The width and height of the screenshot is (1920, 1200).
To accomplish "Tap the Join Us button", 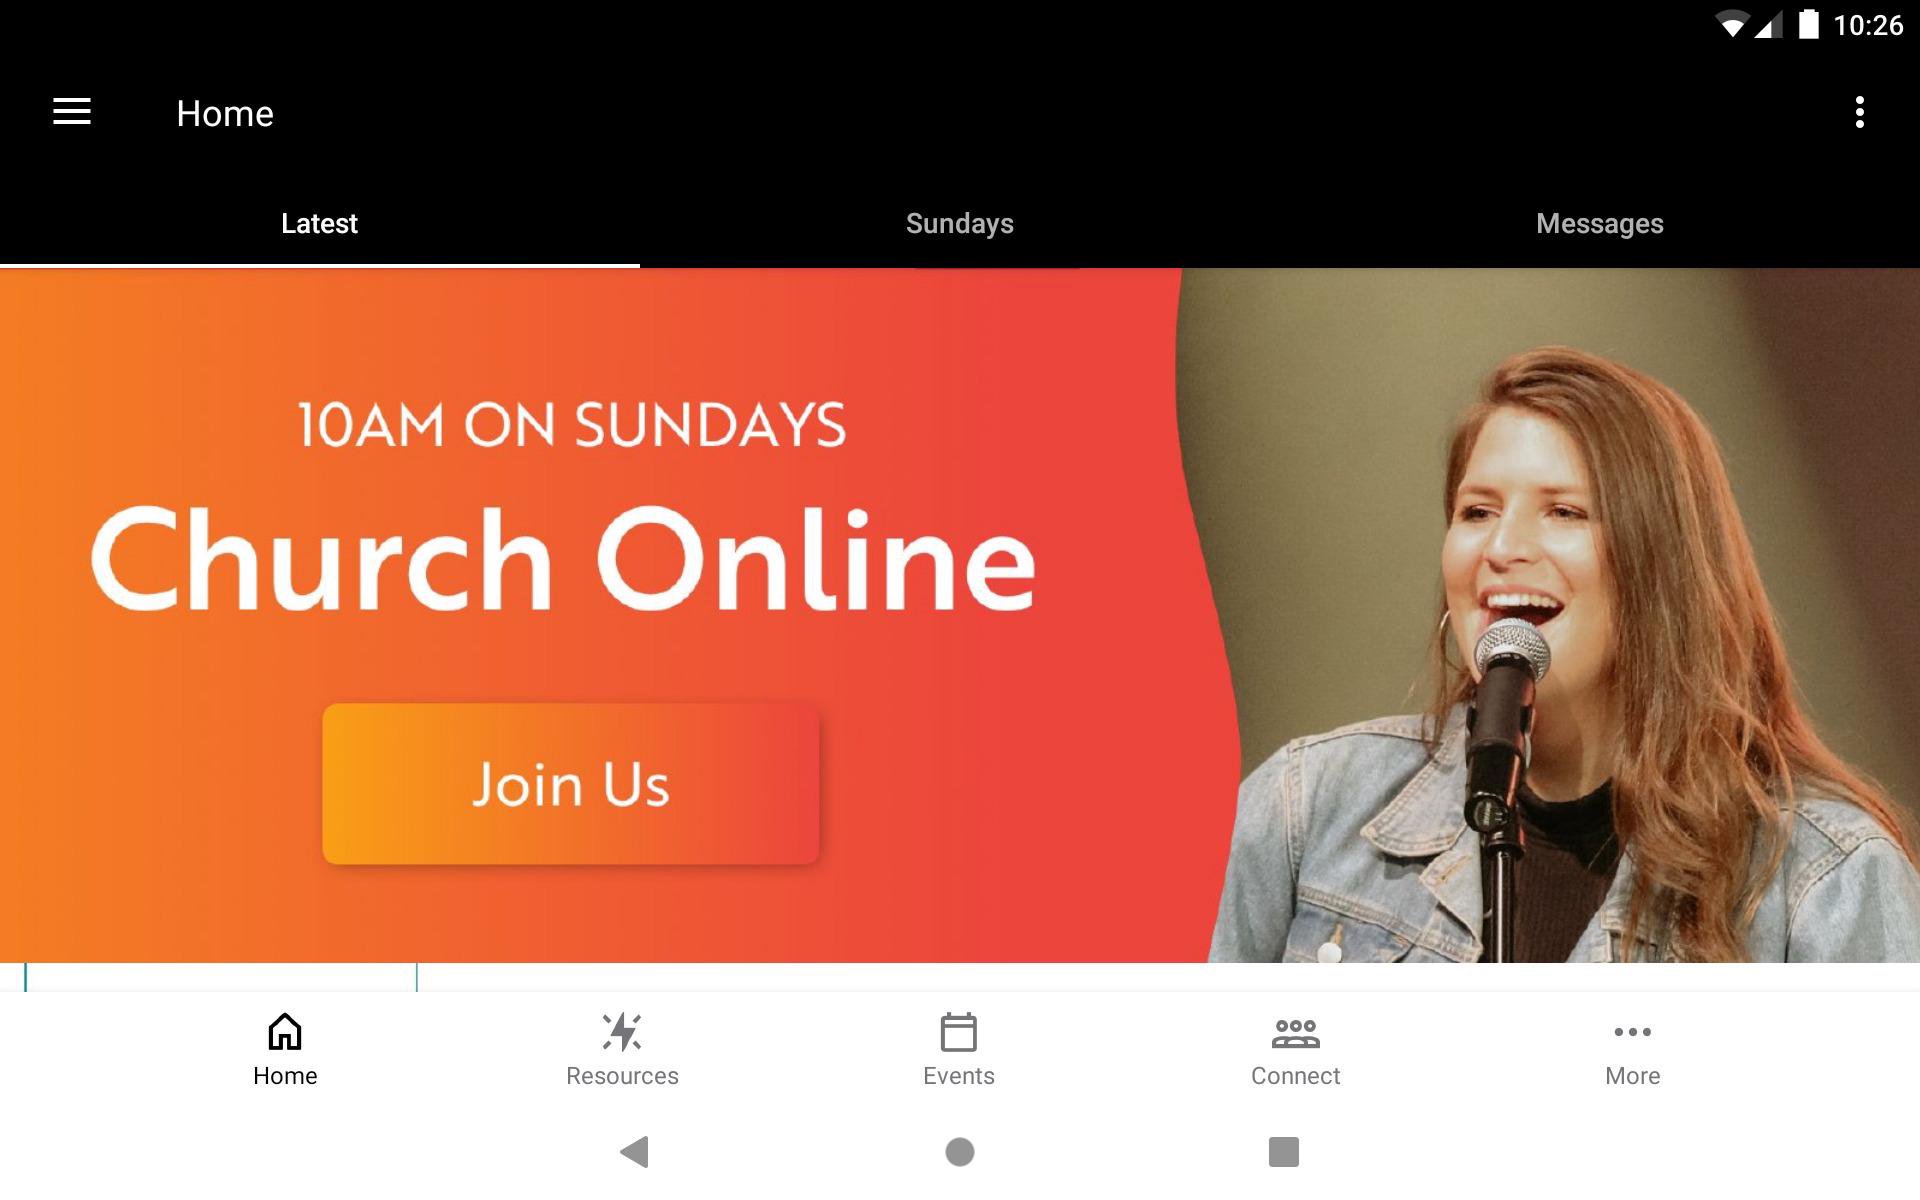I will point(571,784).
